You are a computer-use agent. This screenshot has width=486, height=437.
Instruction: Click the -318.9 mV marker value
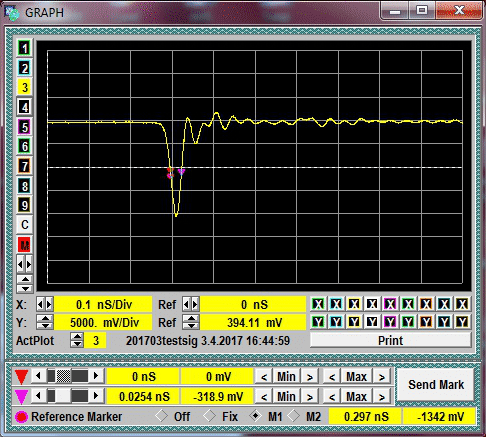coord(217,397)
